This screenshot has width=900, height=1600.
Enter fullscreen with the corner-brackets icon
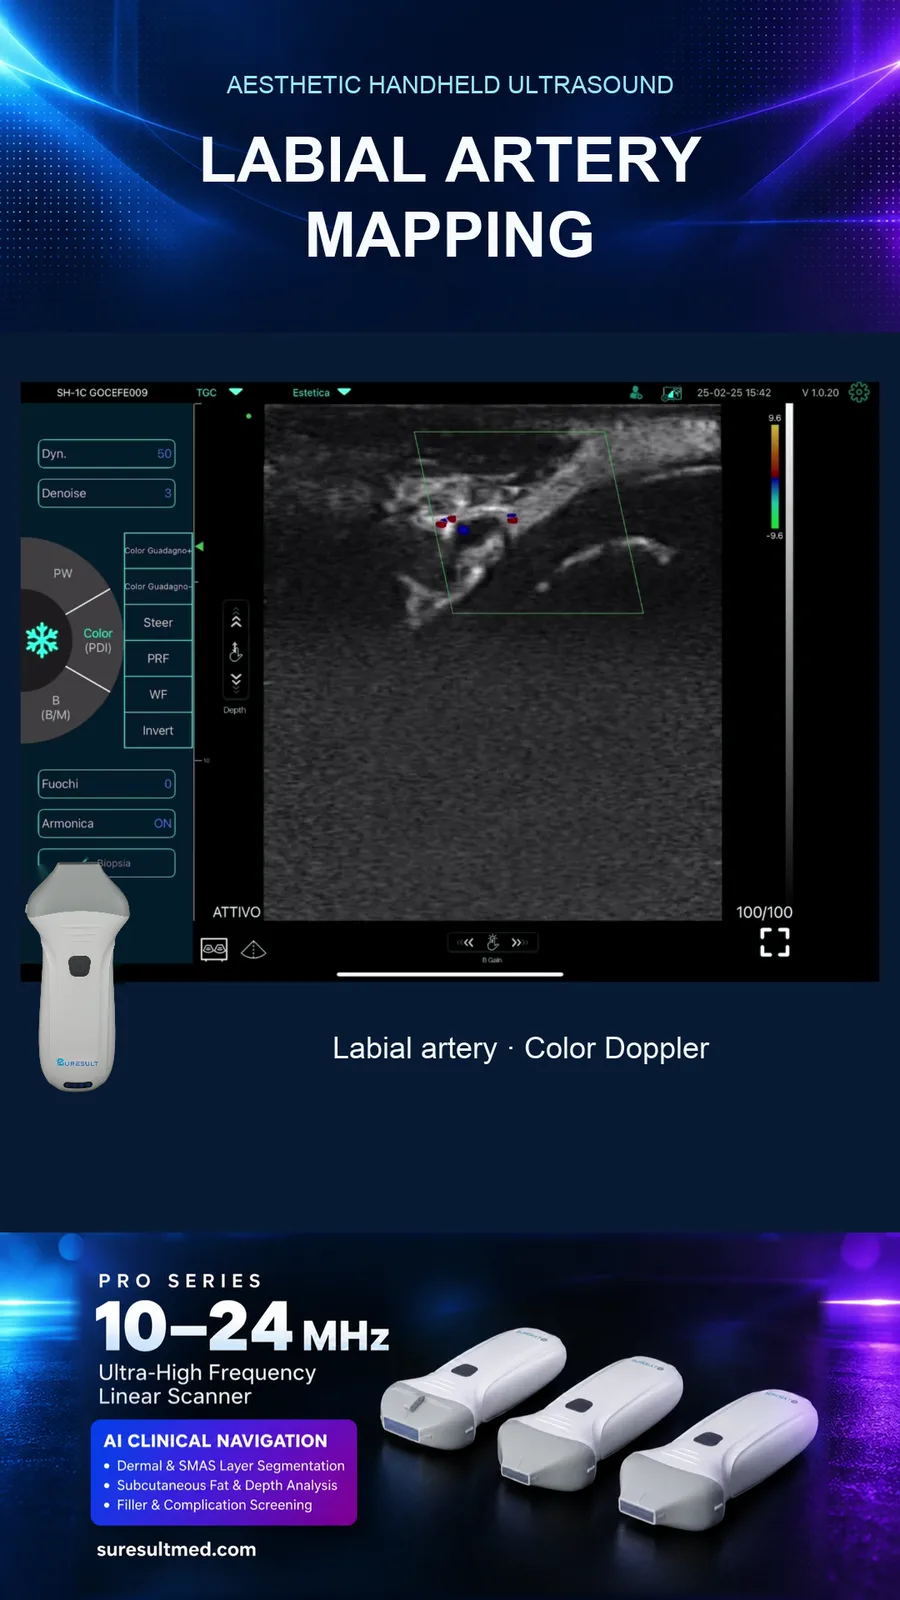pyautogui.click(x=775, y=942)
